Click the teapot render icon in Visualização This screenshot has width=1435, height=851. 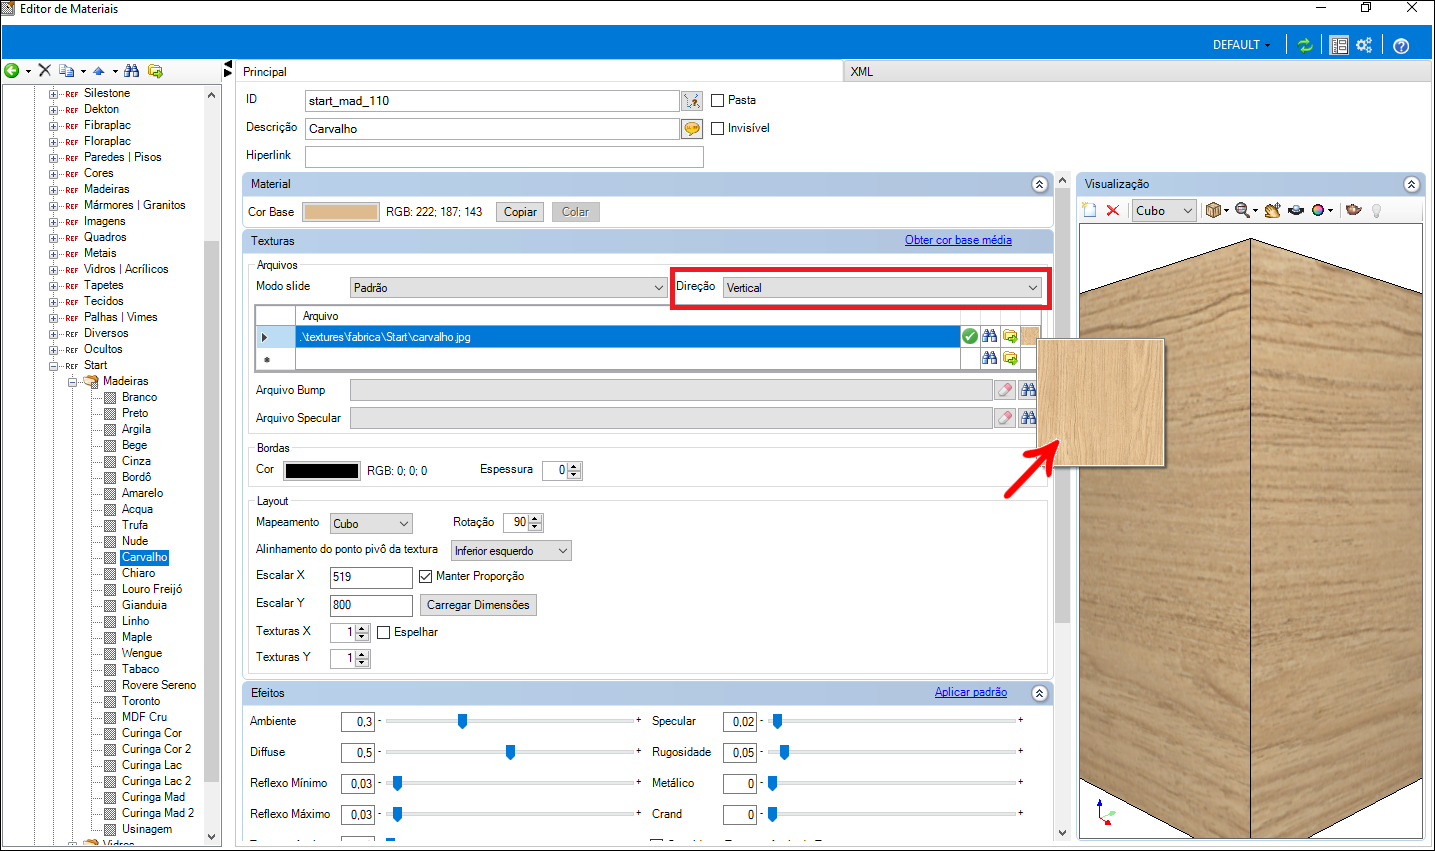click(x=1354, y=210)
